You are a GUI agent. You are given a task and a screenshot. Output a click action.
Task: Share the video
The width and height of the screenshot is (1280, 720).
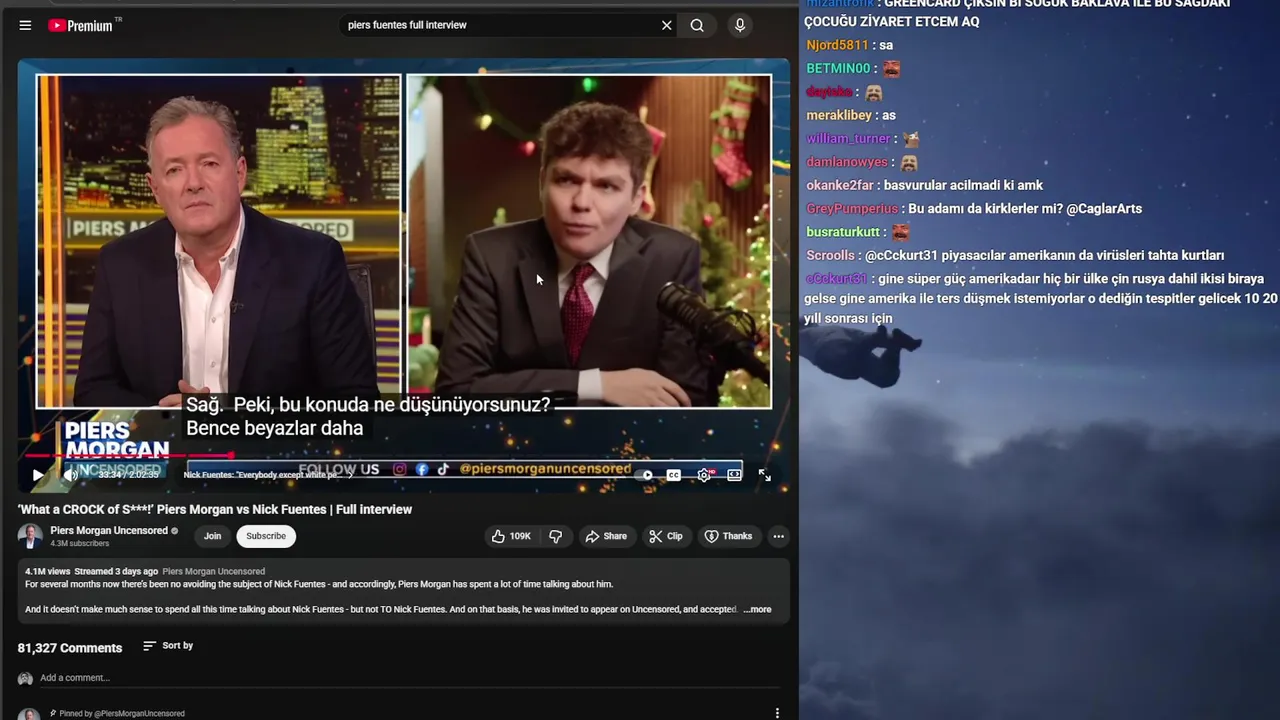606,536
